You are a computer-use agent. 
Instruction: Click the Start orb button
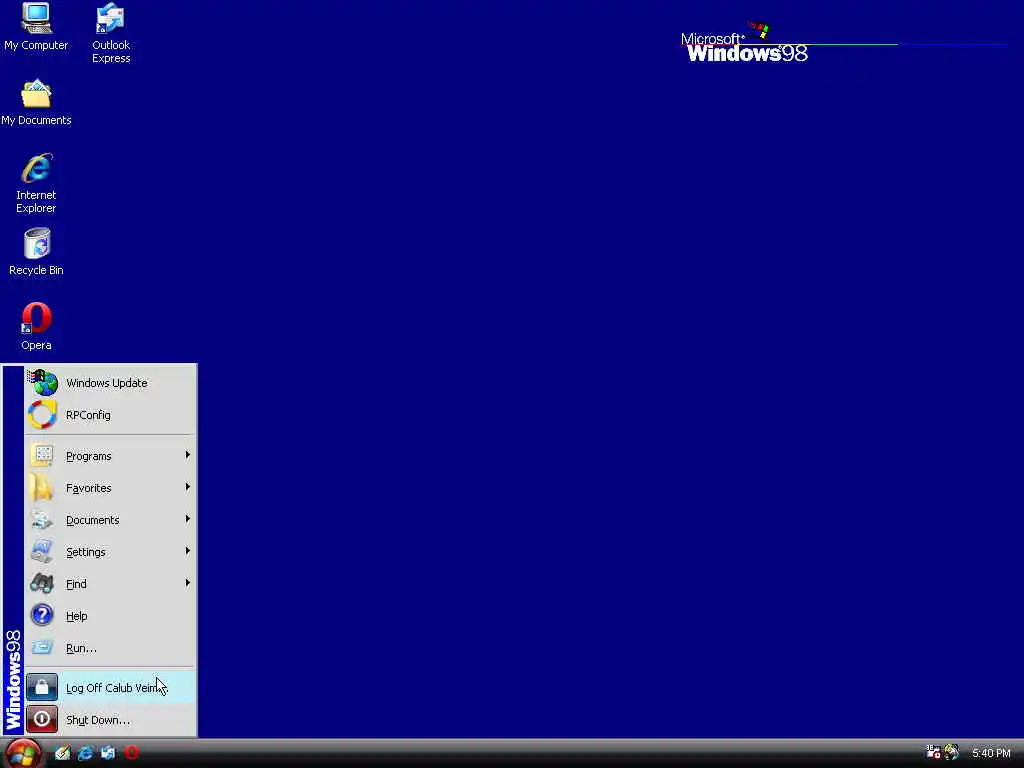(24, 754)
